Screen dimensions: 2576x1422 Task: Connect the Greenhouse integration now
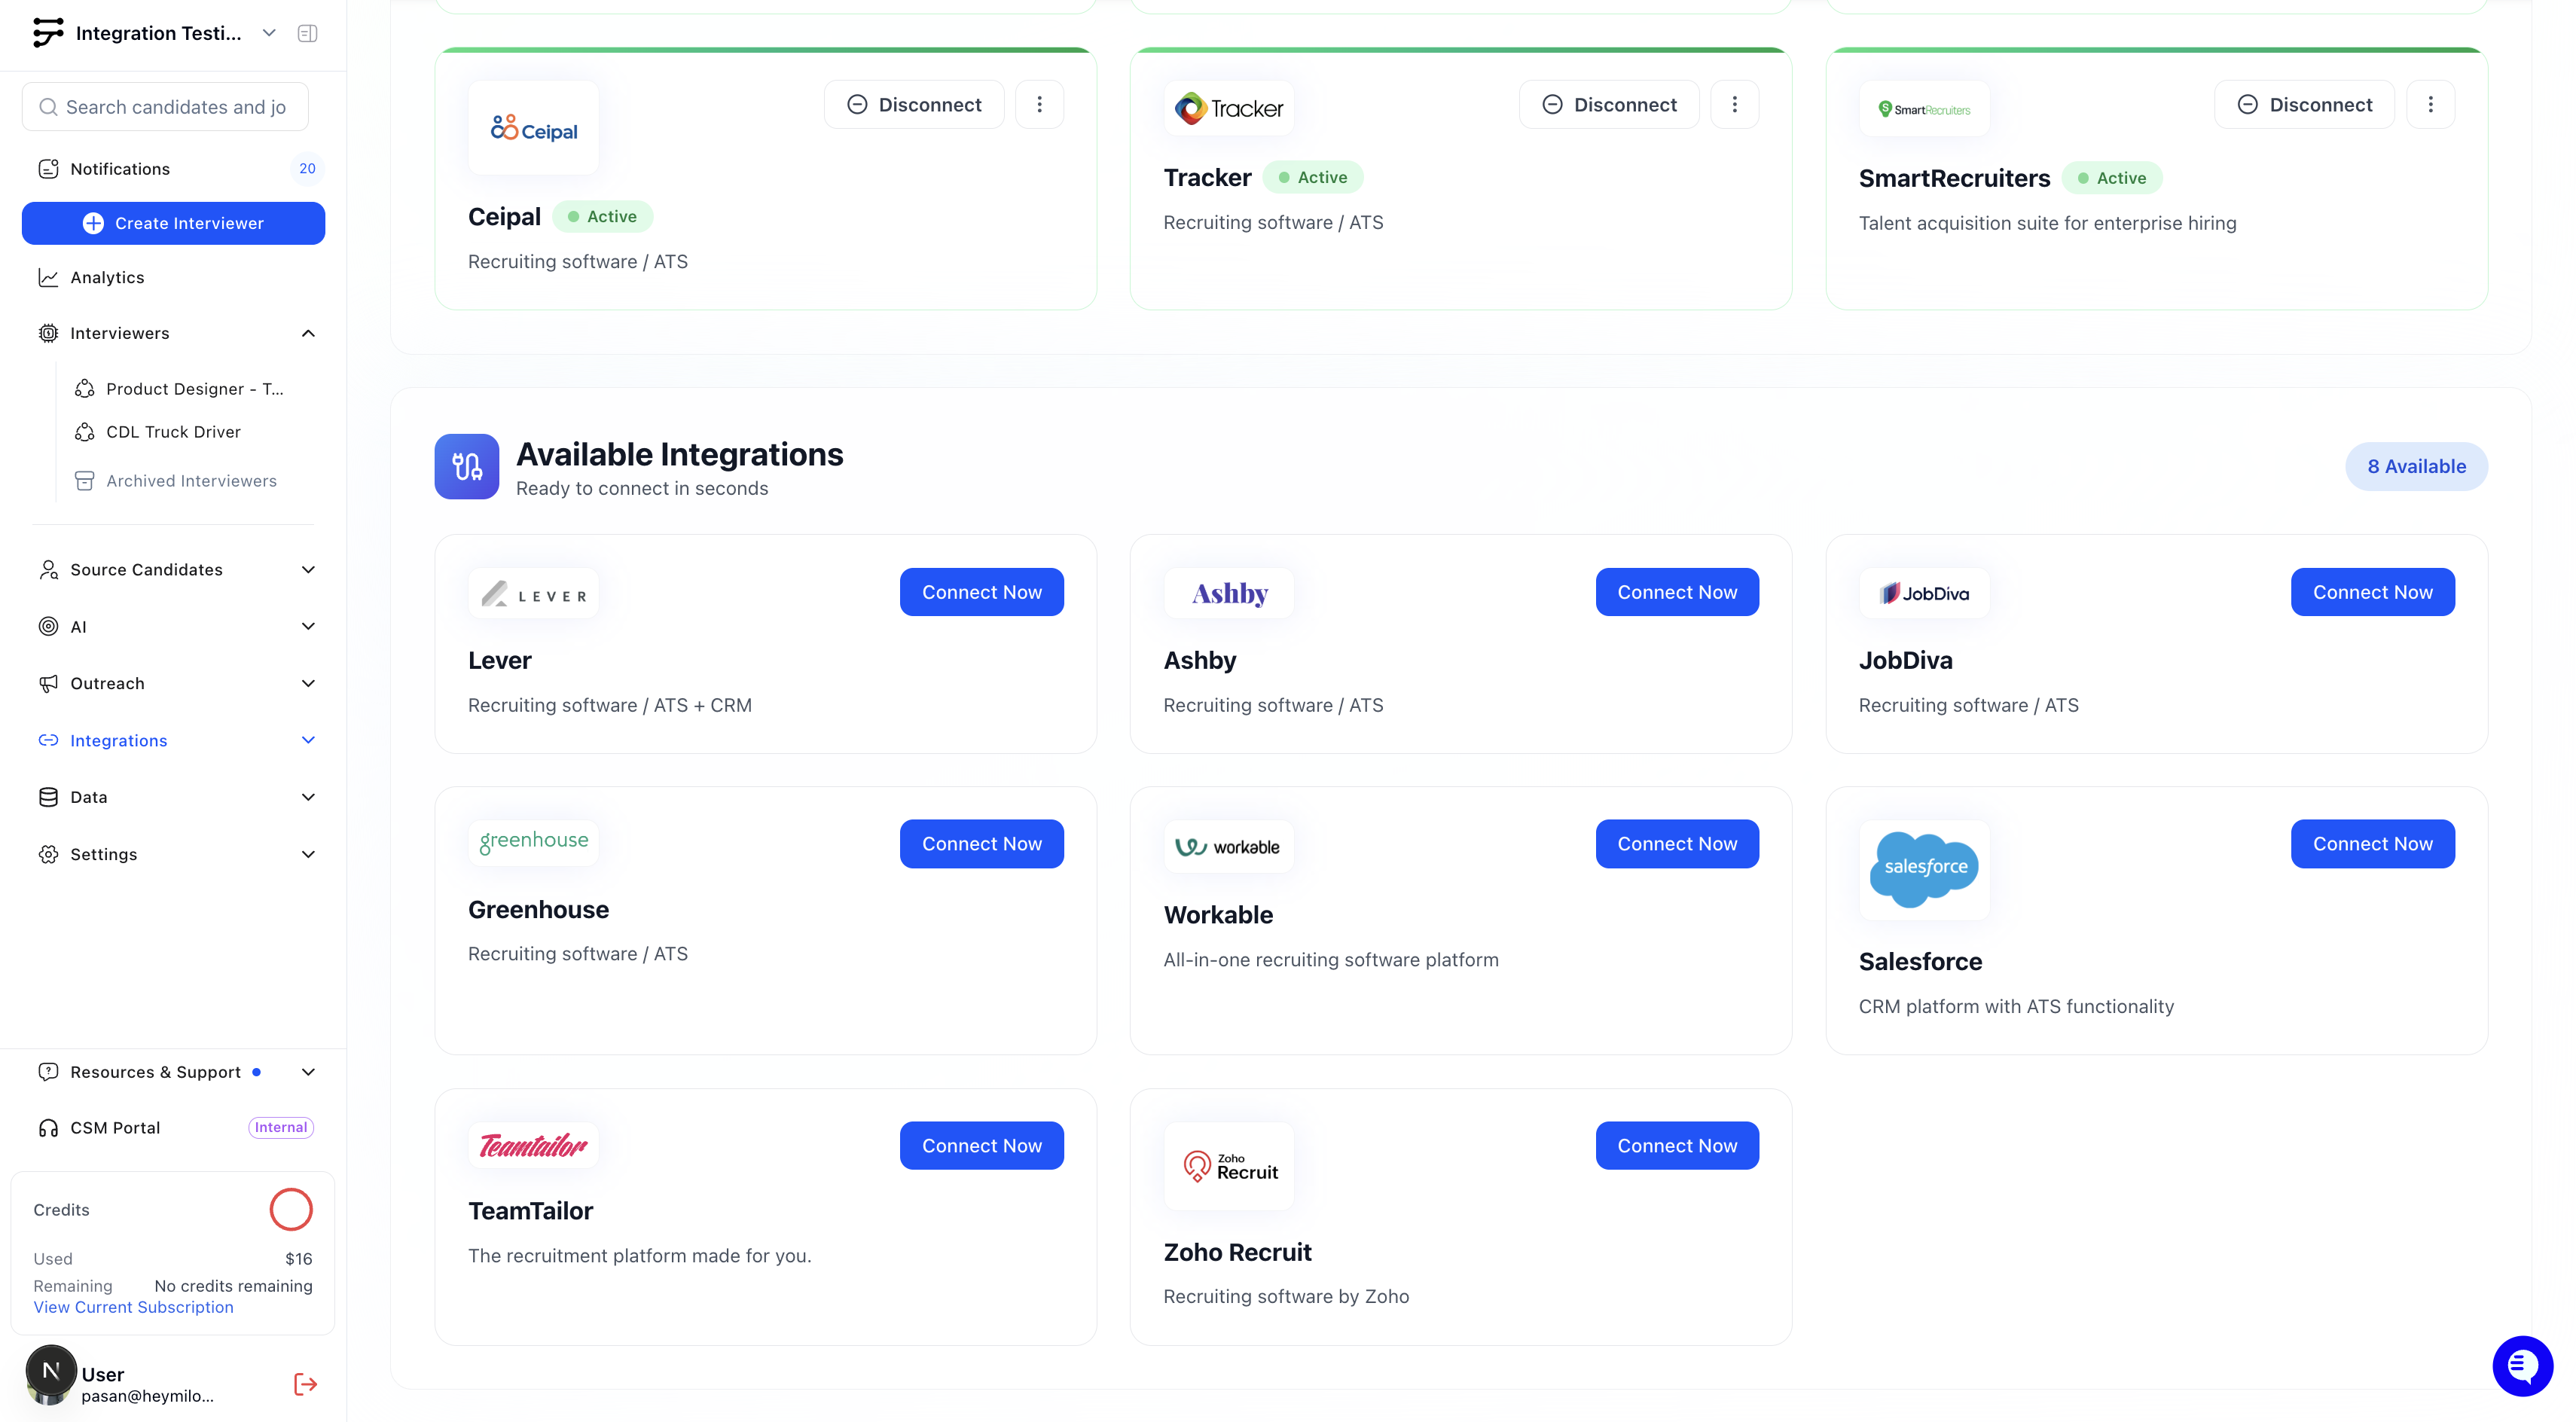[x=981, y=844]
